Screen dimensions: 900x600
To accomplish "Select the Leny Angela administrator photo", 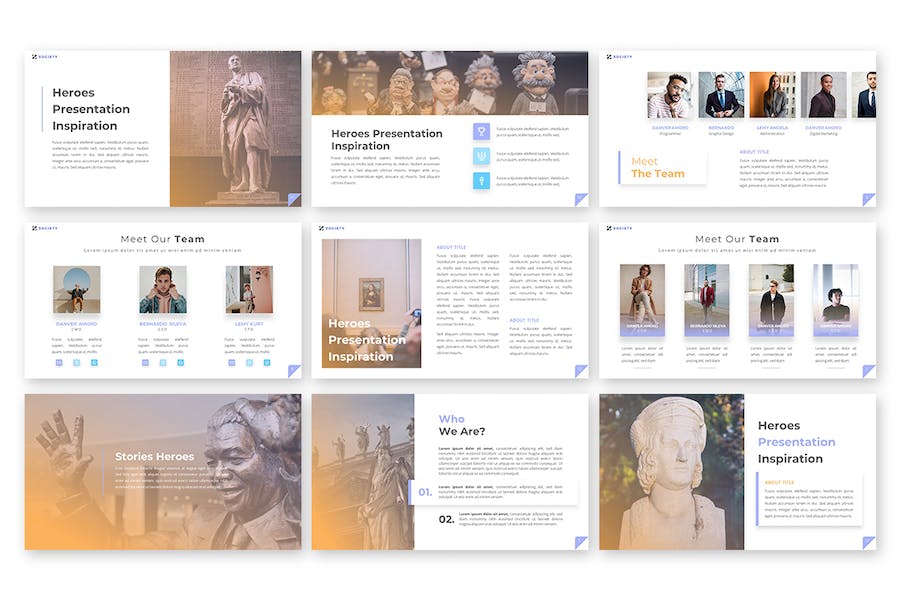I will click(772, 96).
